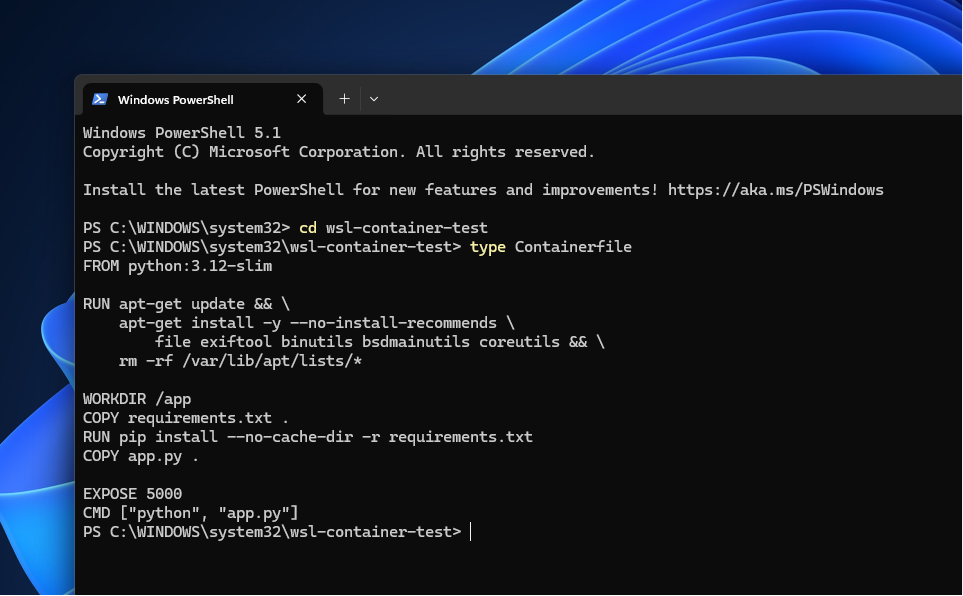Screen dimensions: 963x596
Task: Click the "apt-get install -y --no-install-recommends" line
Action: [317, 323]
